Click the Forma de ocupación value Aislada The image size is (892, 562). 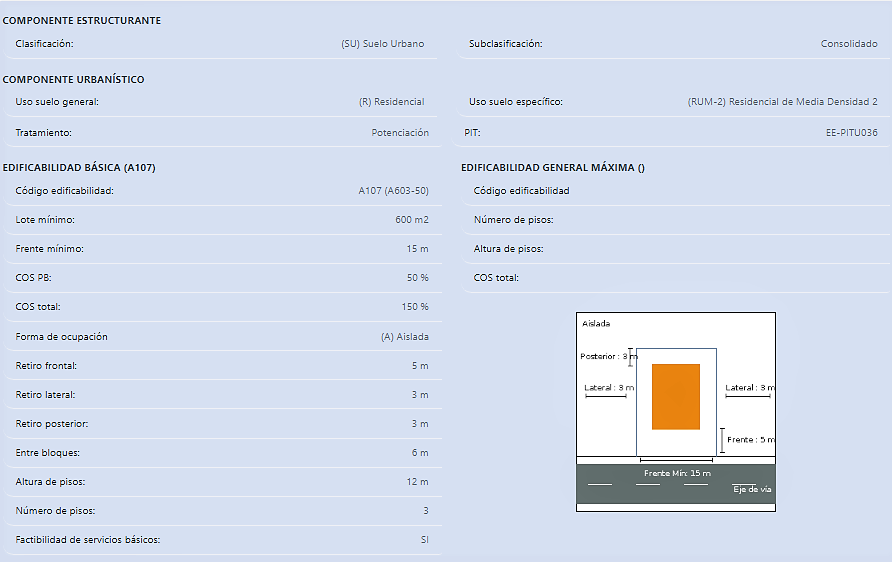404,337
